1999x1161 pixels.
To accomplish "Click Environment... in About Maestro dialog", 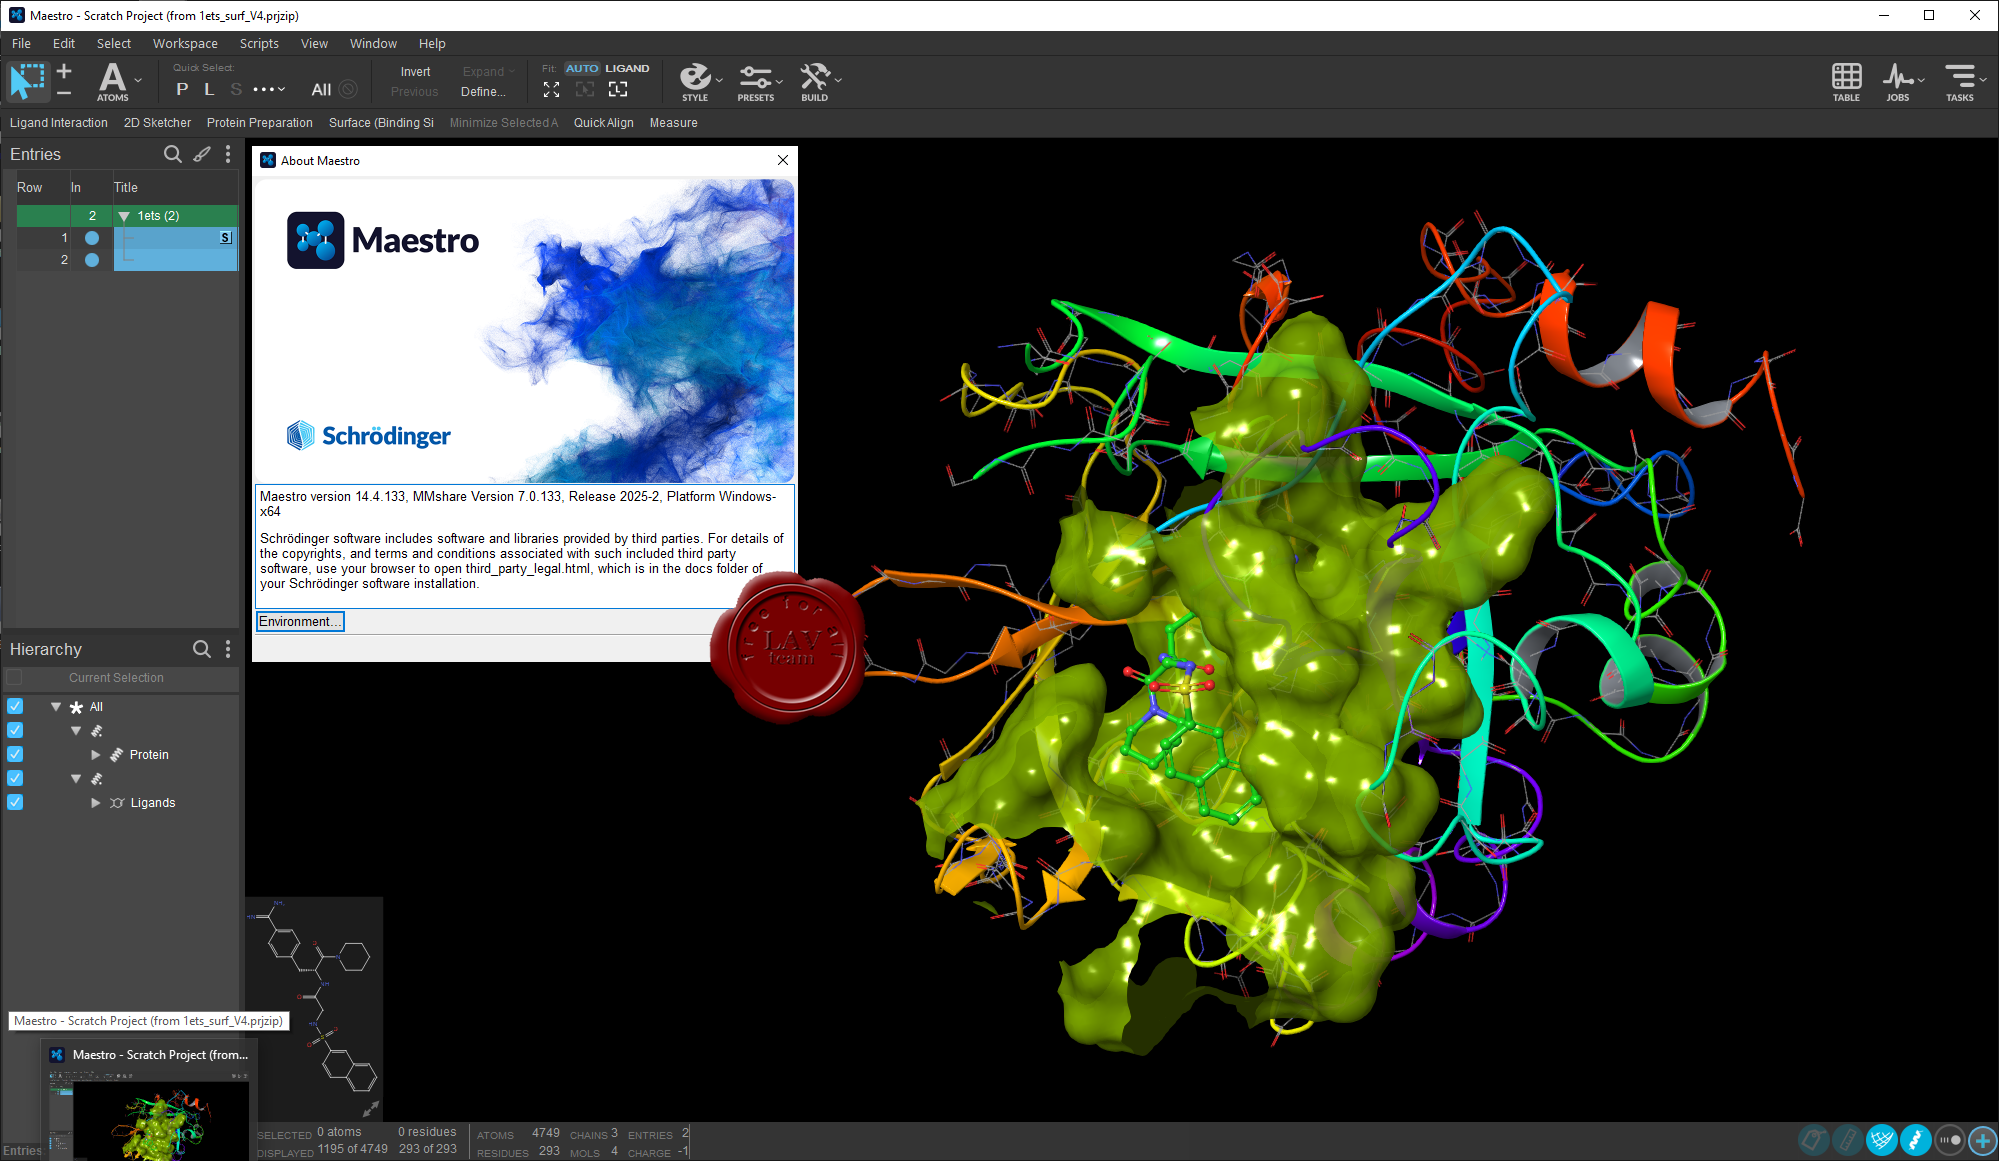I will point(300,622).
